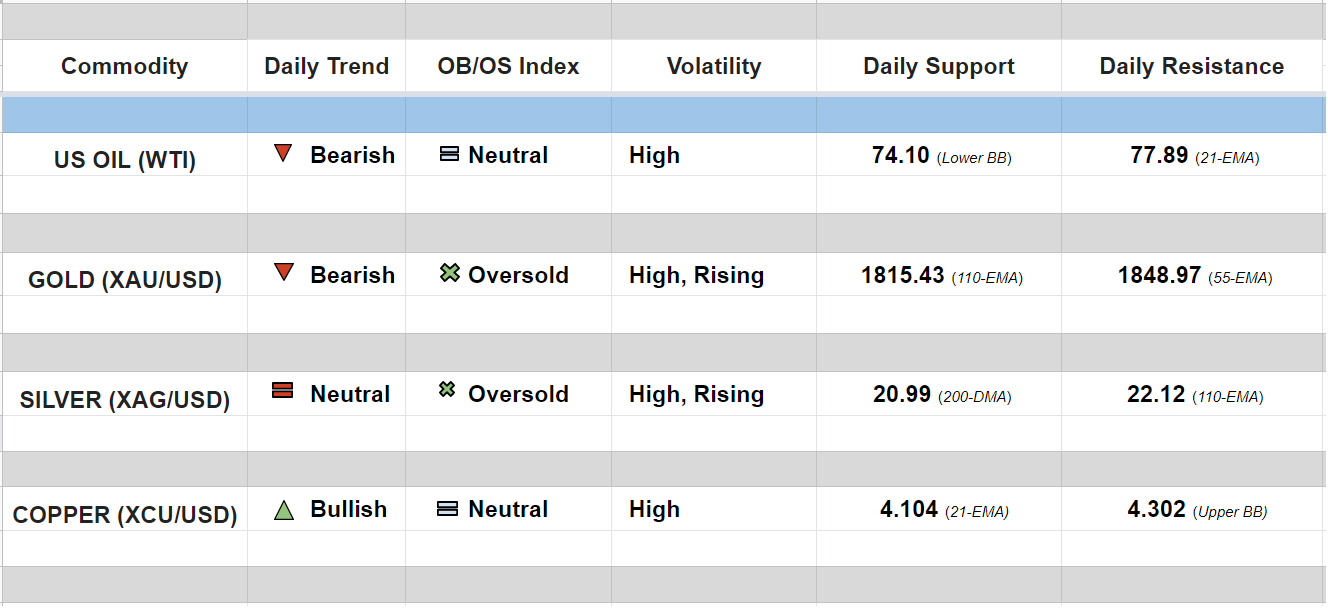Select the US OIL (WTI) row label

click(x=125, y=160)
